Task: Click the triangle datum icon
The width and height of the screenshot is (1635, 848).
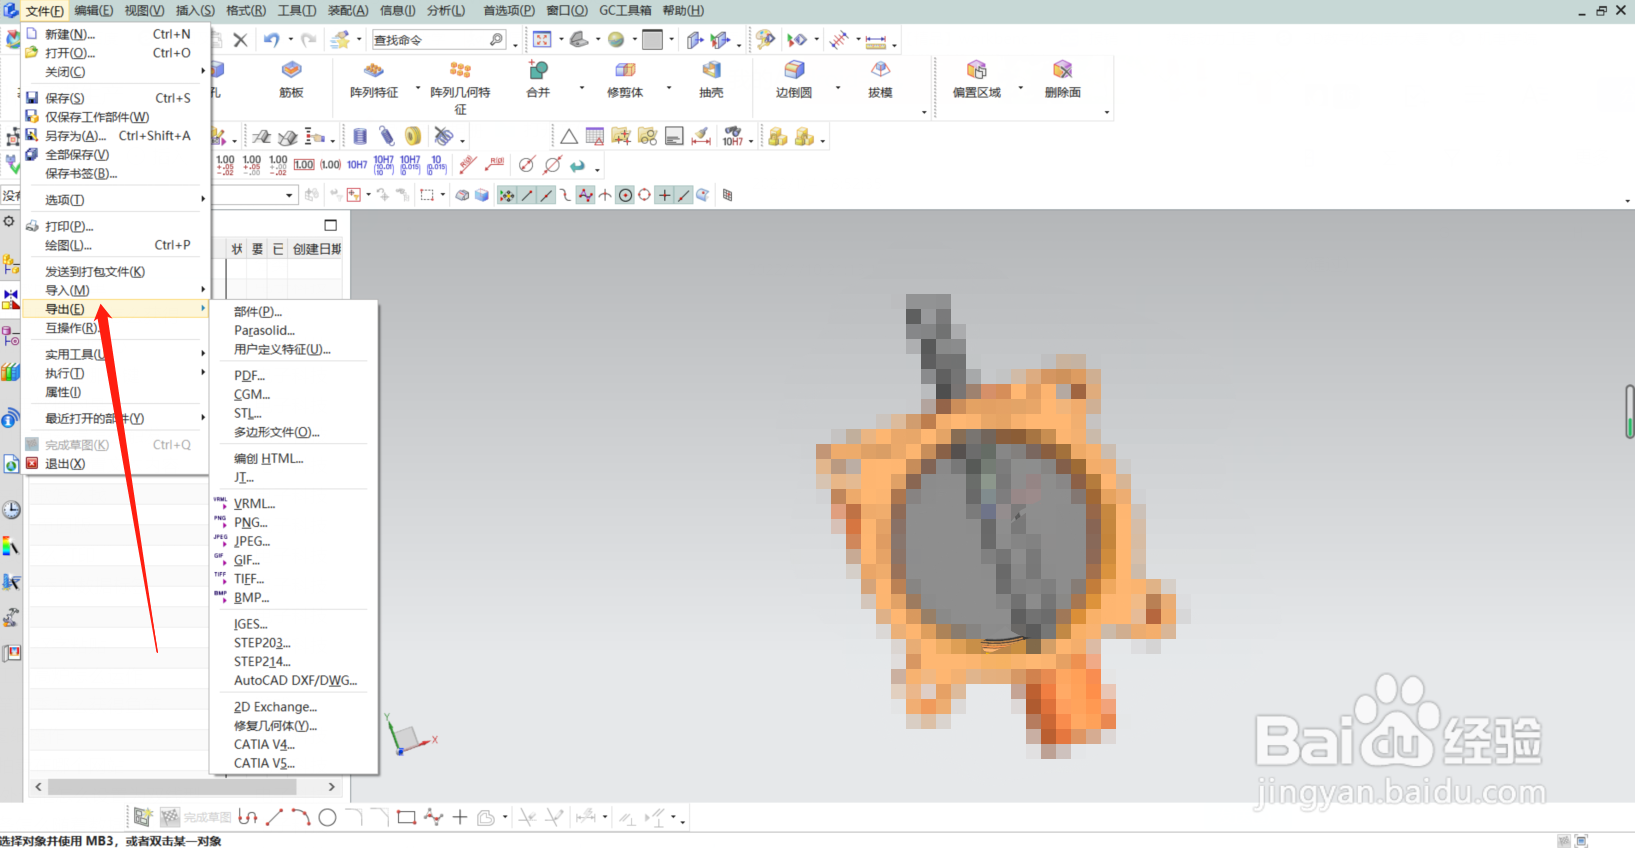Action: [568, 137]
